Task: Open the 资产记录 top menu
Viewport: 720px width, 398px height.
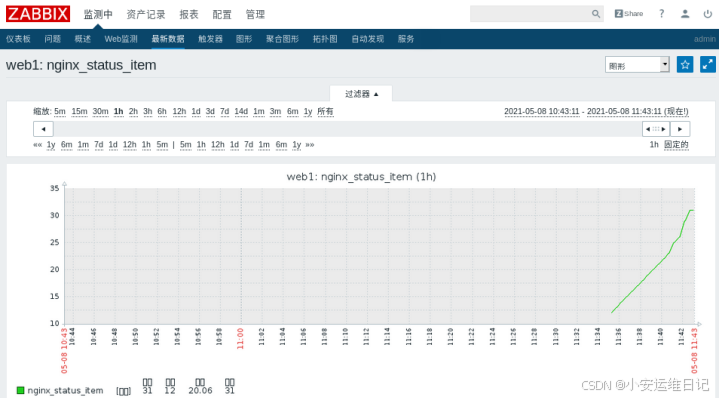Action: click(x=146, y=15)
